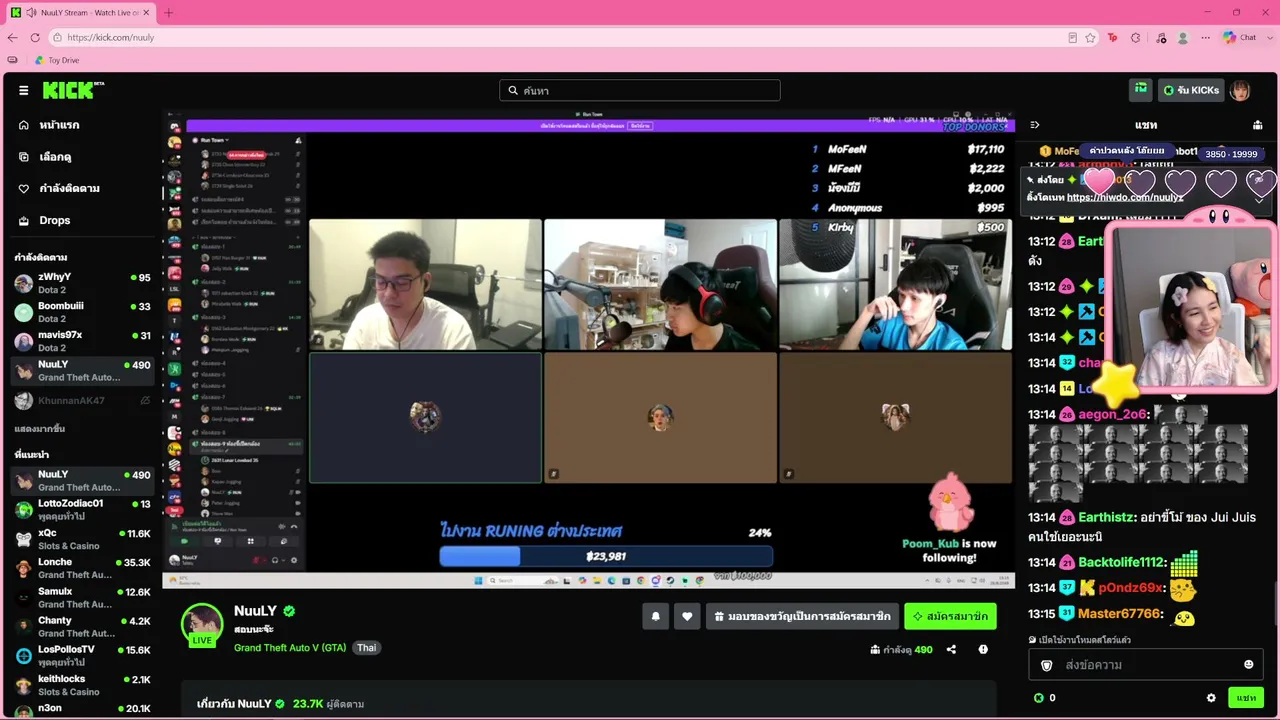Open Boombuiii channel in following list
This screenshot has width=1280, height=720.
[84, 312]
